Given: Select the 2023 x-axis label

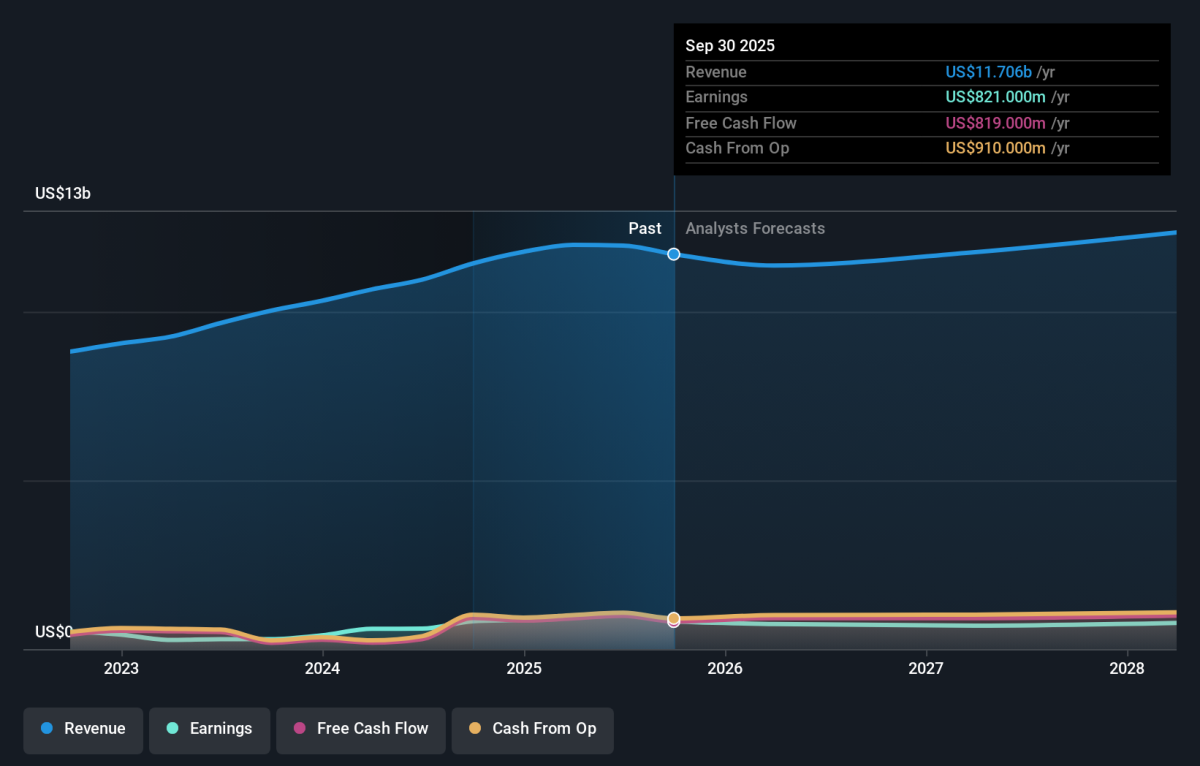Looking at the screenshot, I should pos(121,668).
